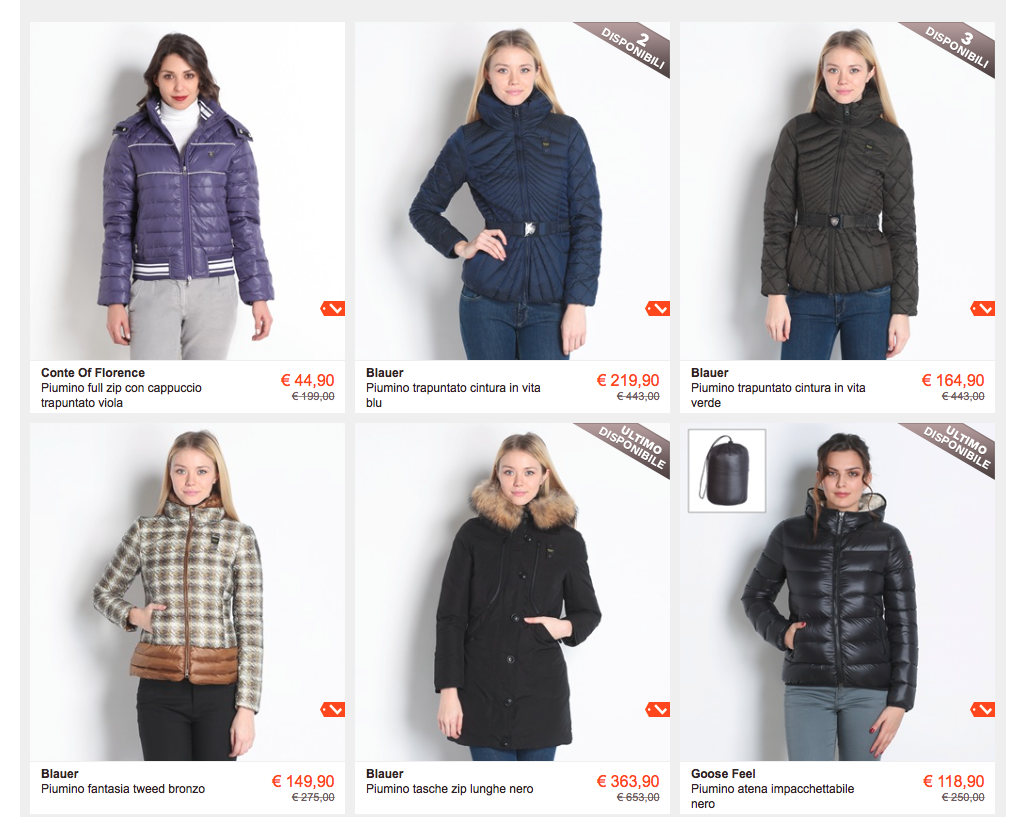1020x817 pixels.
Task: Click the Goose Feel brand name
Action: (723, 773)
